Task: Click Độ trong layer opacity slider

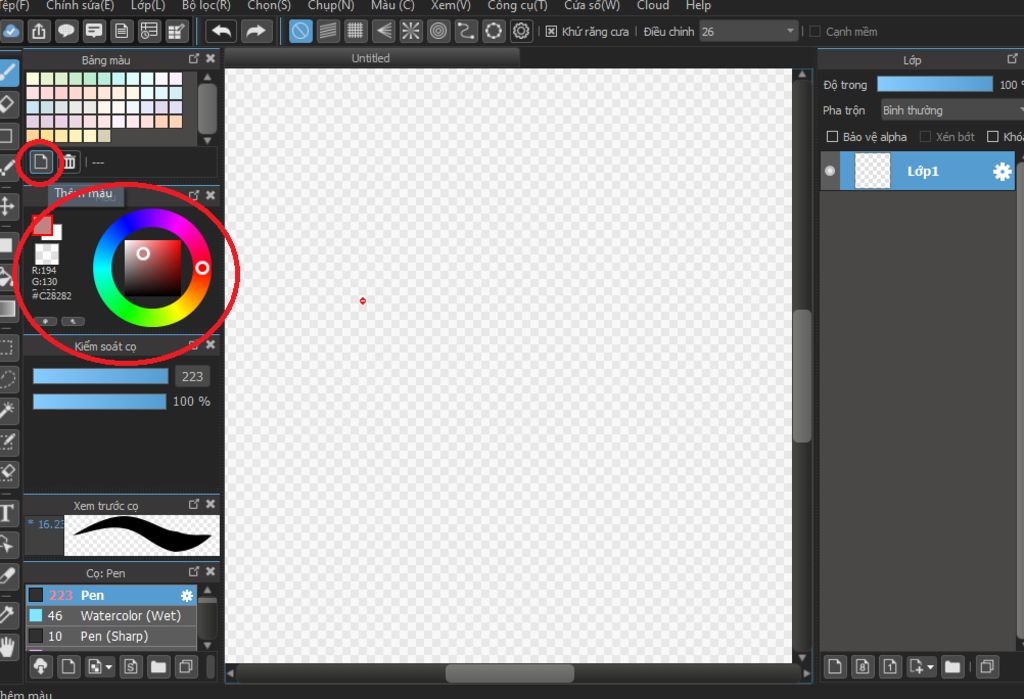Action: 935,84
